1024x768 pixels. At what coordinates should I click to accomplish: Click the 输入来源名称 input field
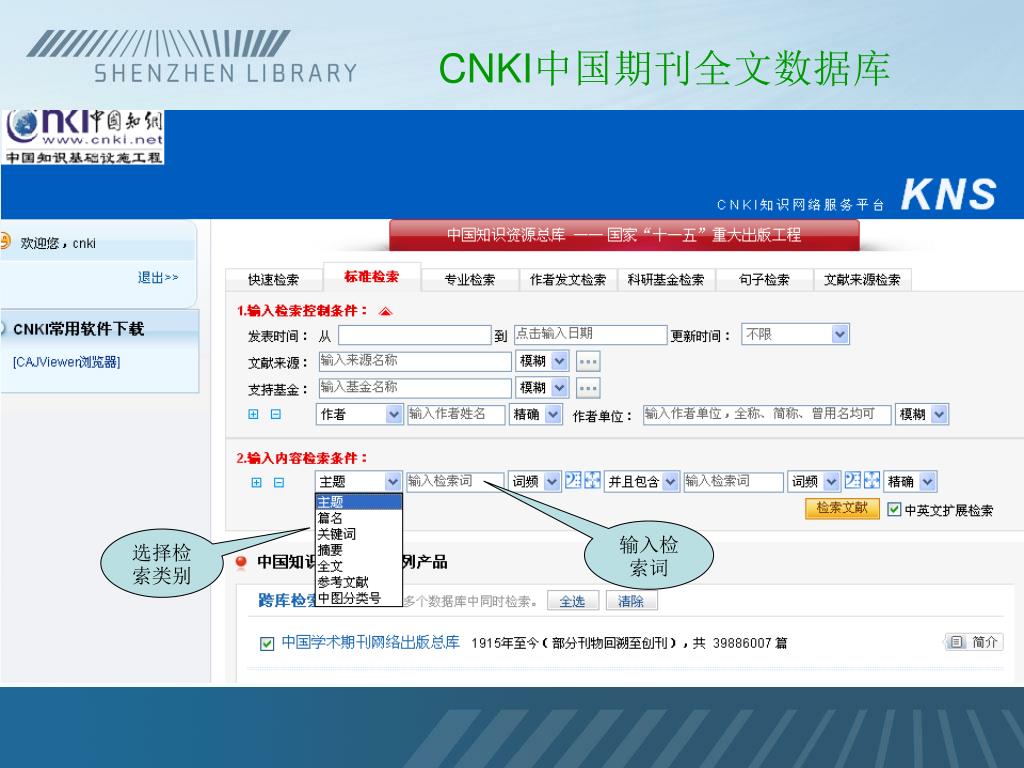[x=415, y=361]
